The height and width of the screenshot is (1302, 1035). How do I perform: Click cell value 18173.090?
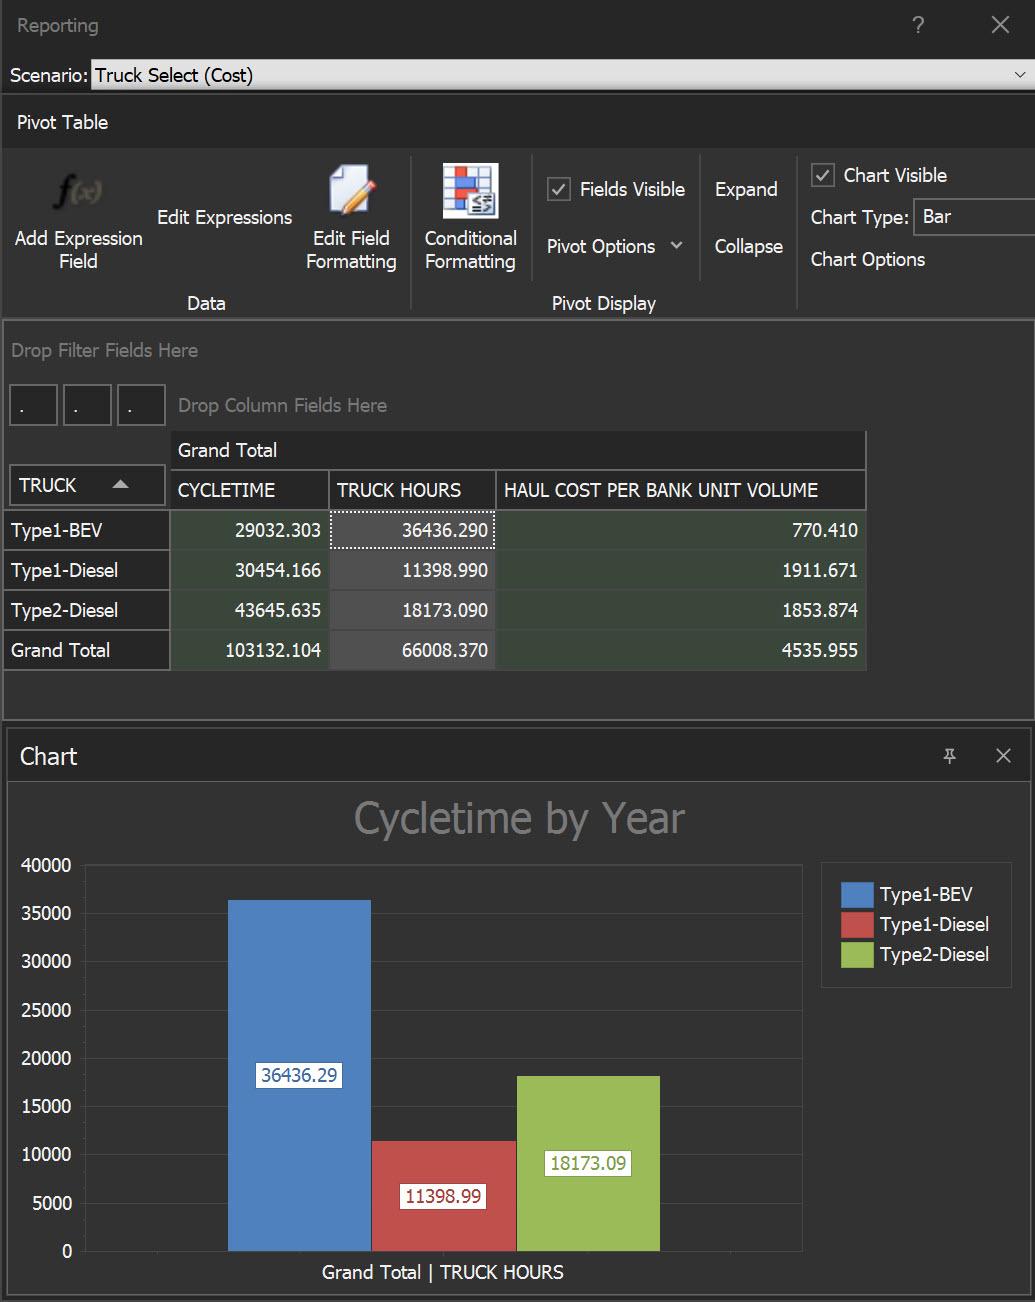pos(412,610)
